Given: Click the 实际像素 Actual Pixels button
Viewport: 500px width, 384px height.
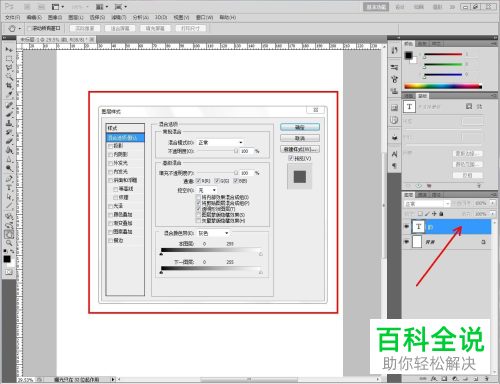Looking at the screenshot, I should pyautogui.click(x=85, y=29).
